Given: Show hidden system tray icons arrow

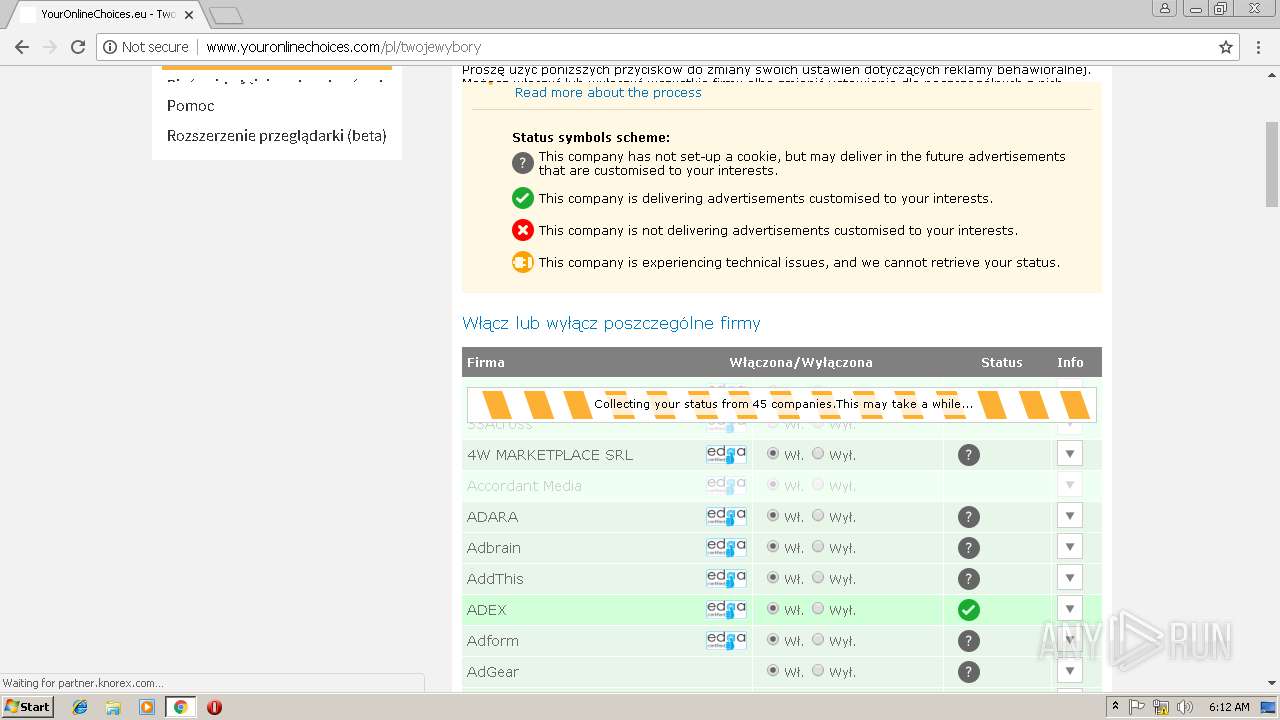Looking at the screenshot, I should 1115,707.
